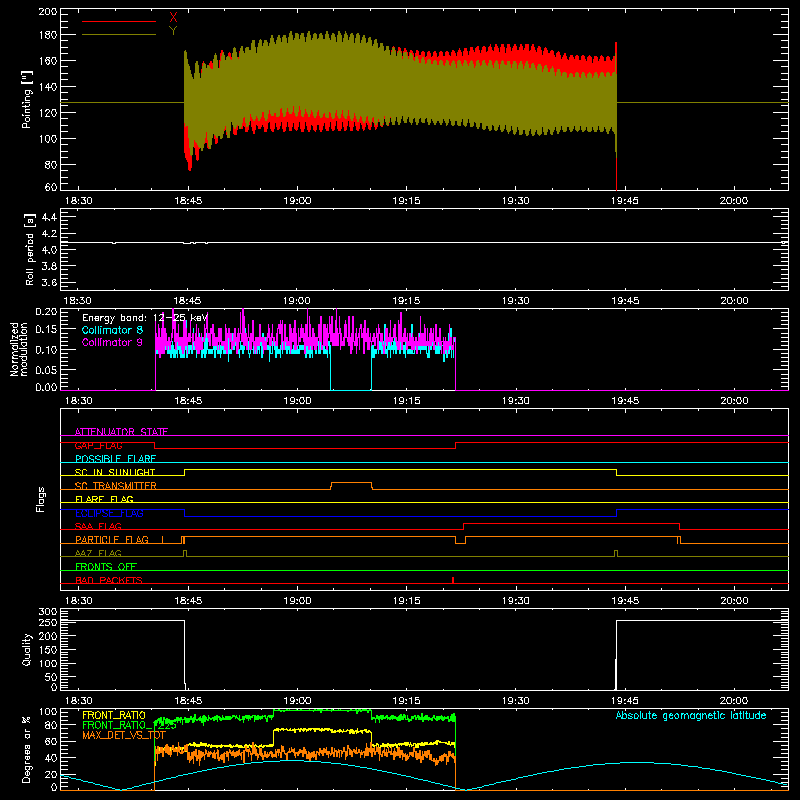Click the 'Flags' y-axis title
Screen dimensions: 800x800
pyautogui.click(x=41, y=499)
